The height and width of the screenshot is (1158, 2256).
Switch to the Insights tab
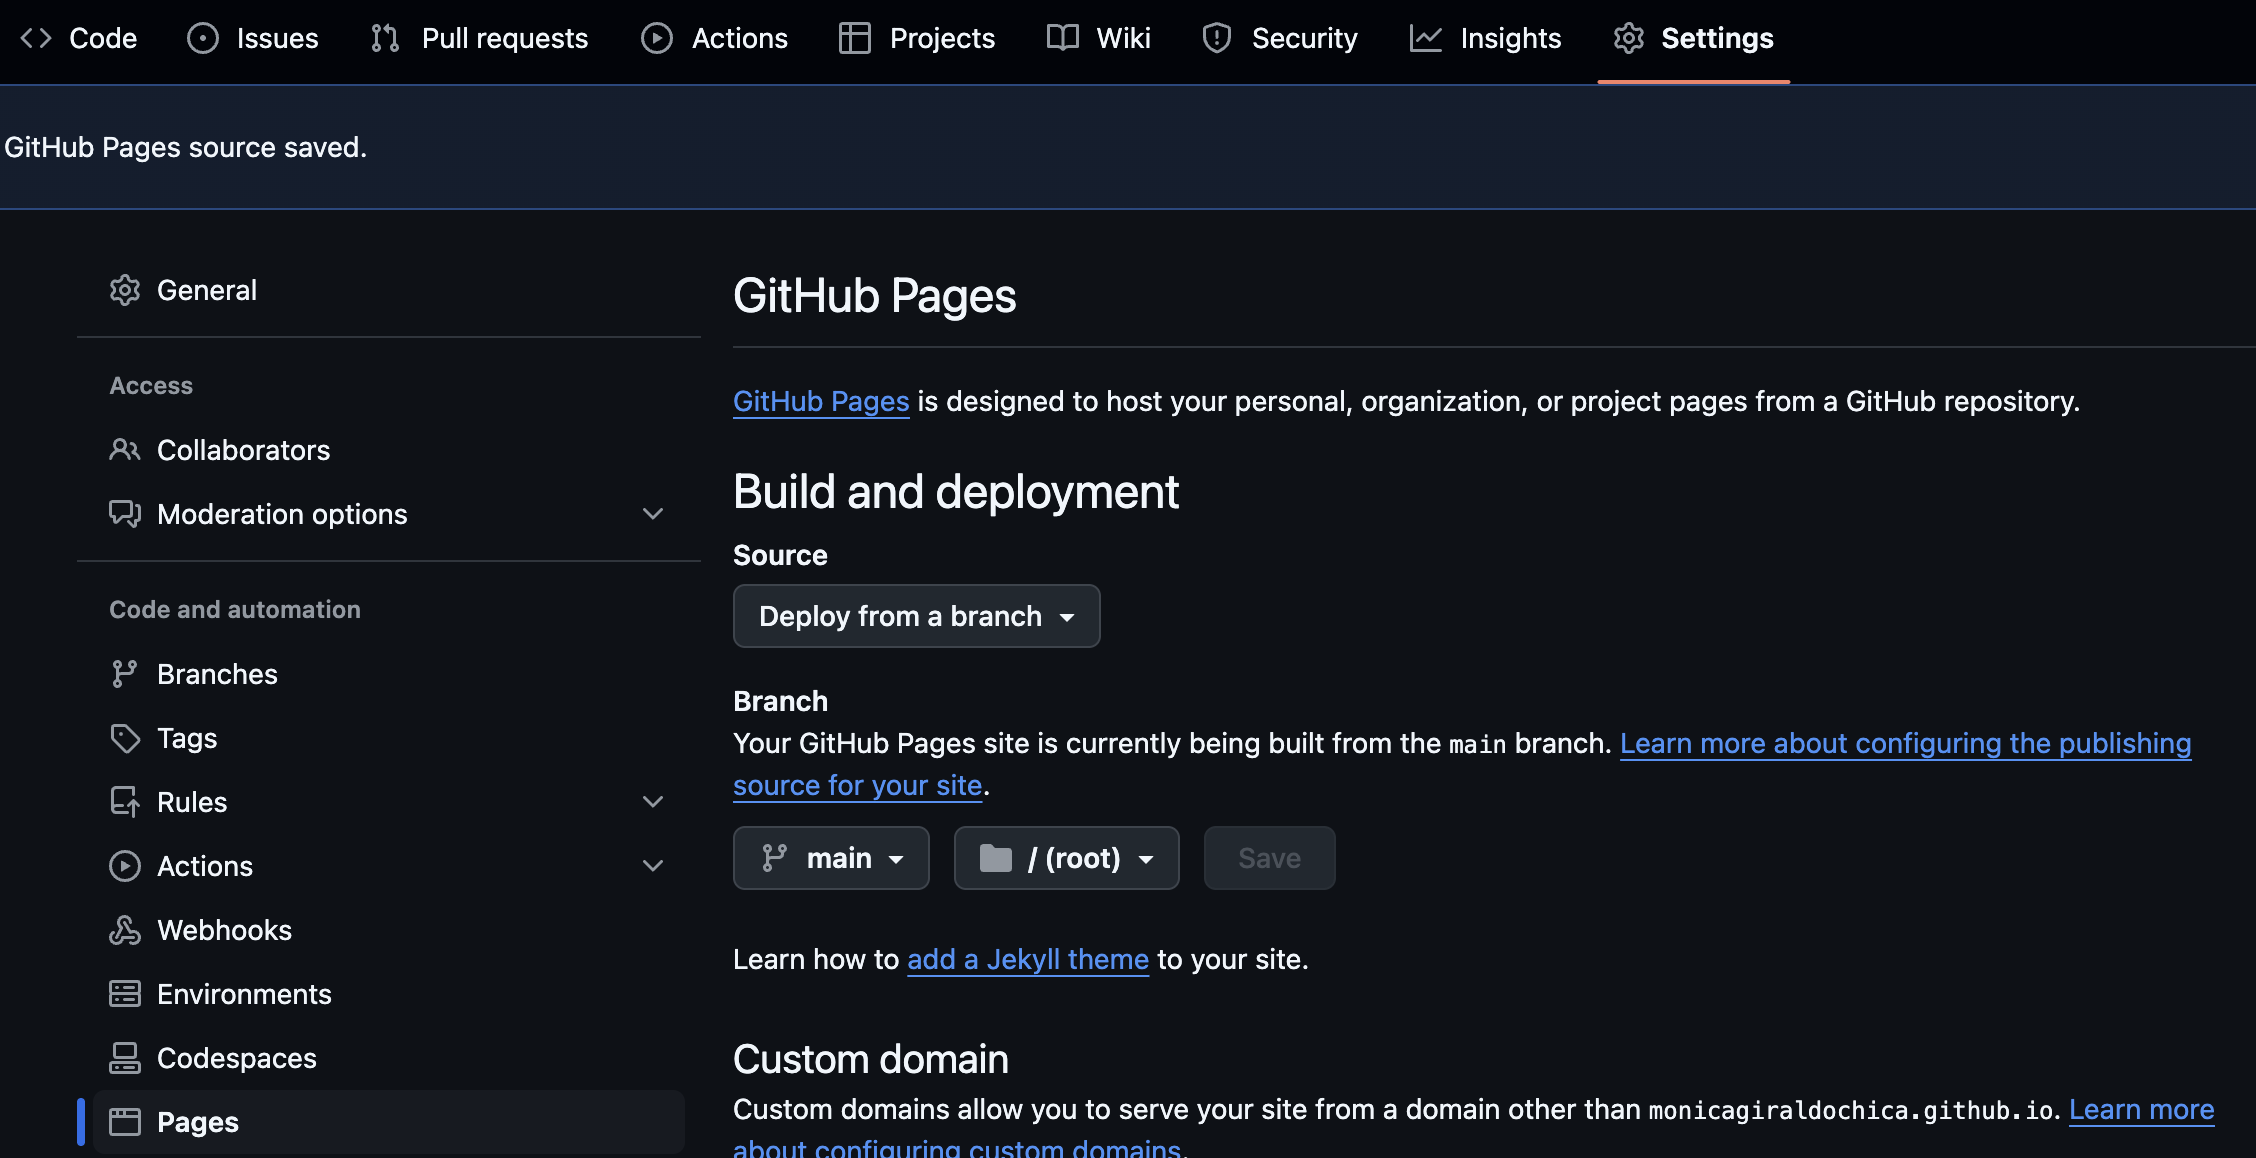point(1486,38)
